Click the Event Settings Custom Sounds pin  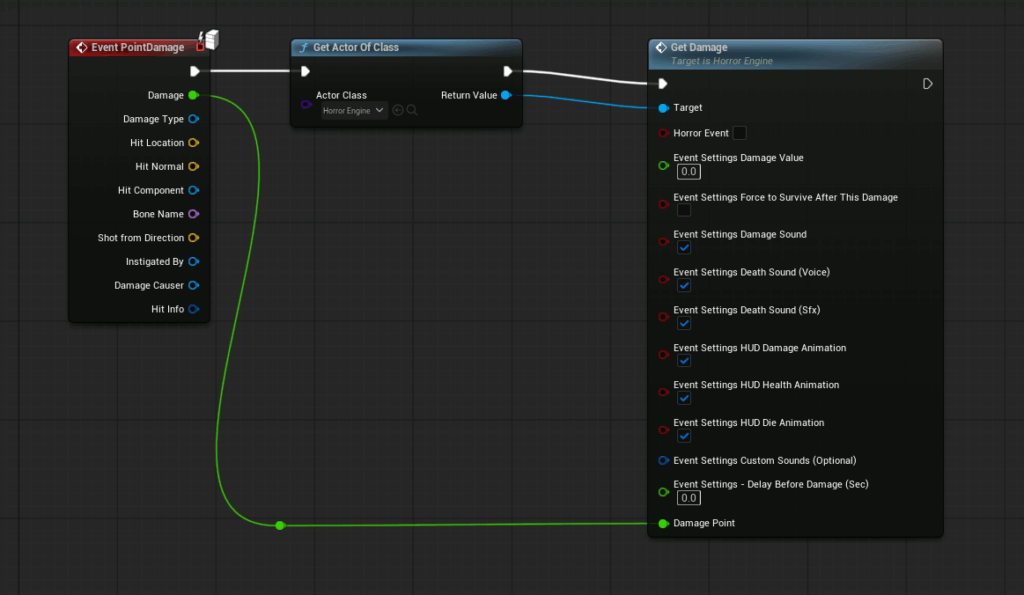point(663,461)
